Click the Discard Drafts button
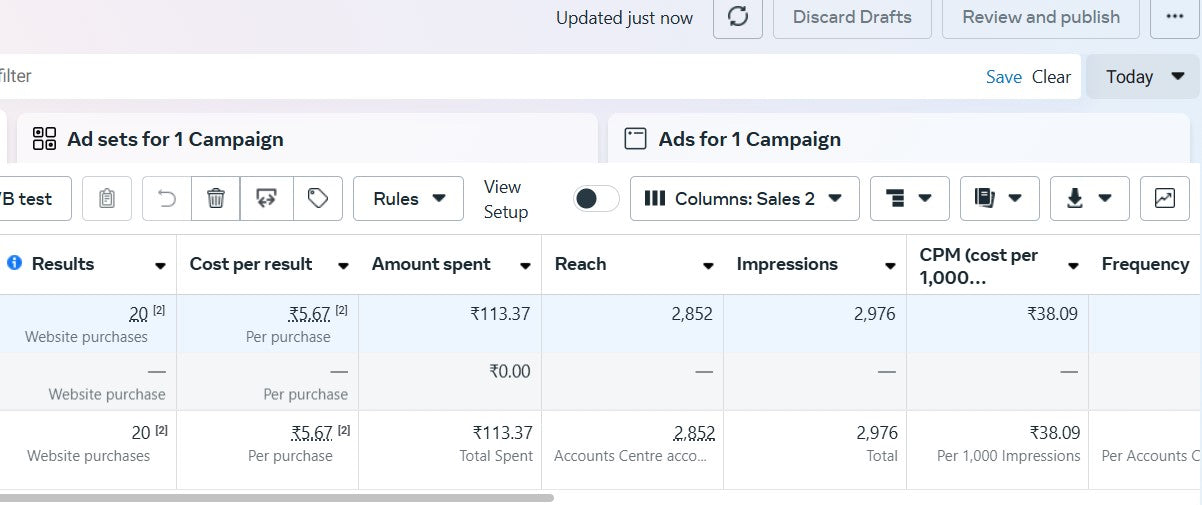The image size is (1202, 505). (x=852, y=17)
